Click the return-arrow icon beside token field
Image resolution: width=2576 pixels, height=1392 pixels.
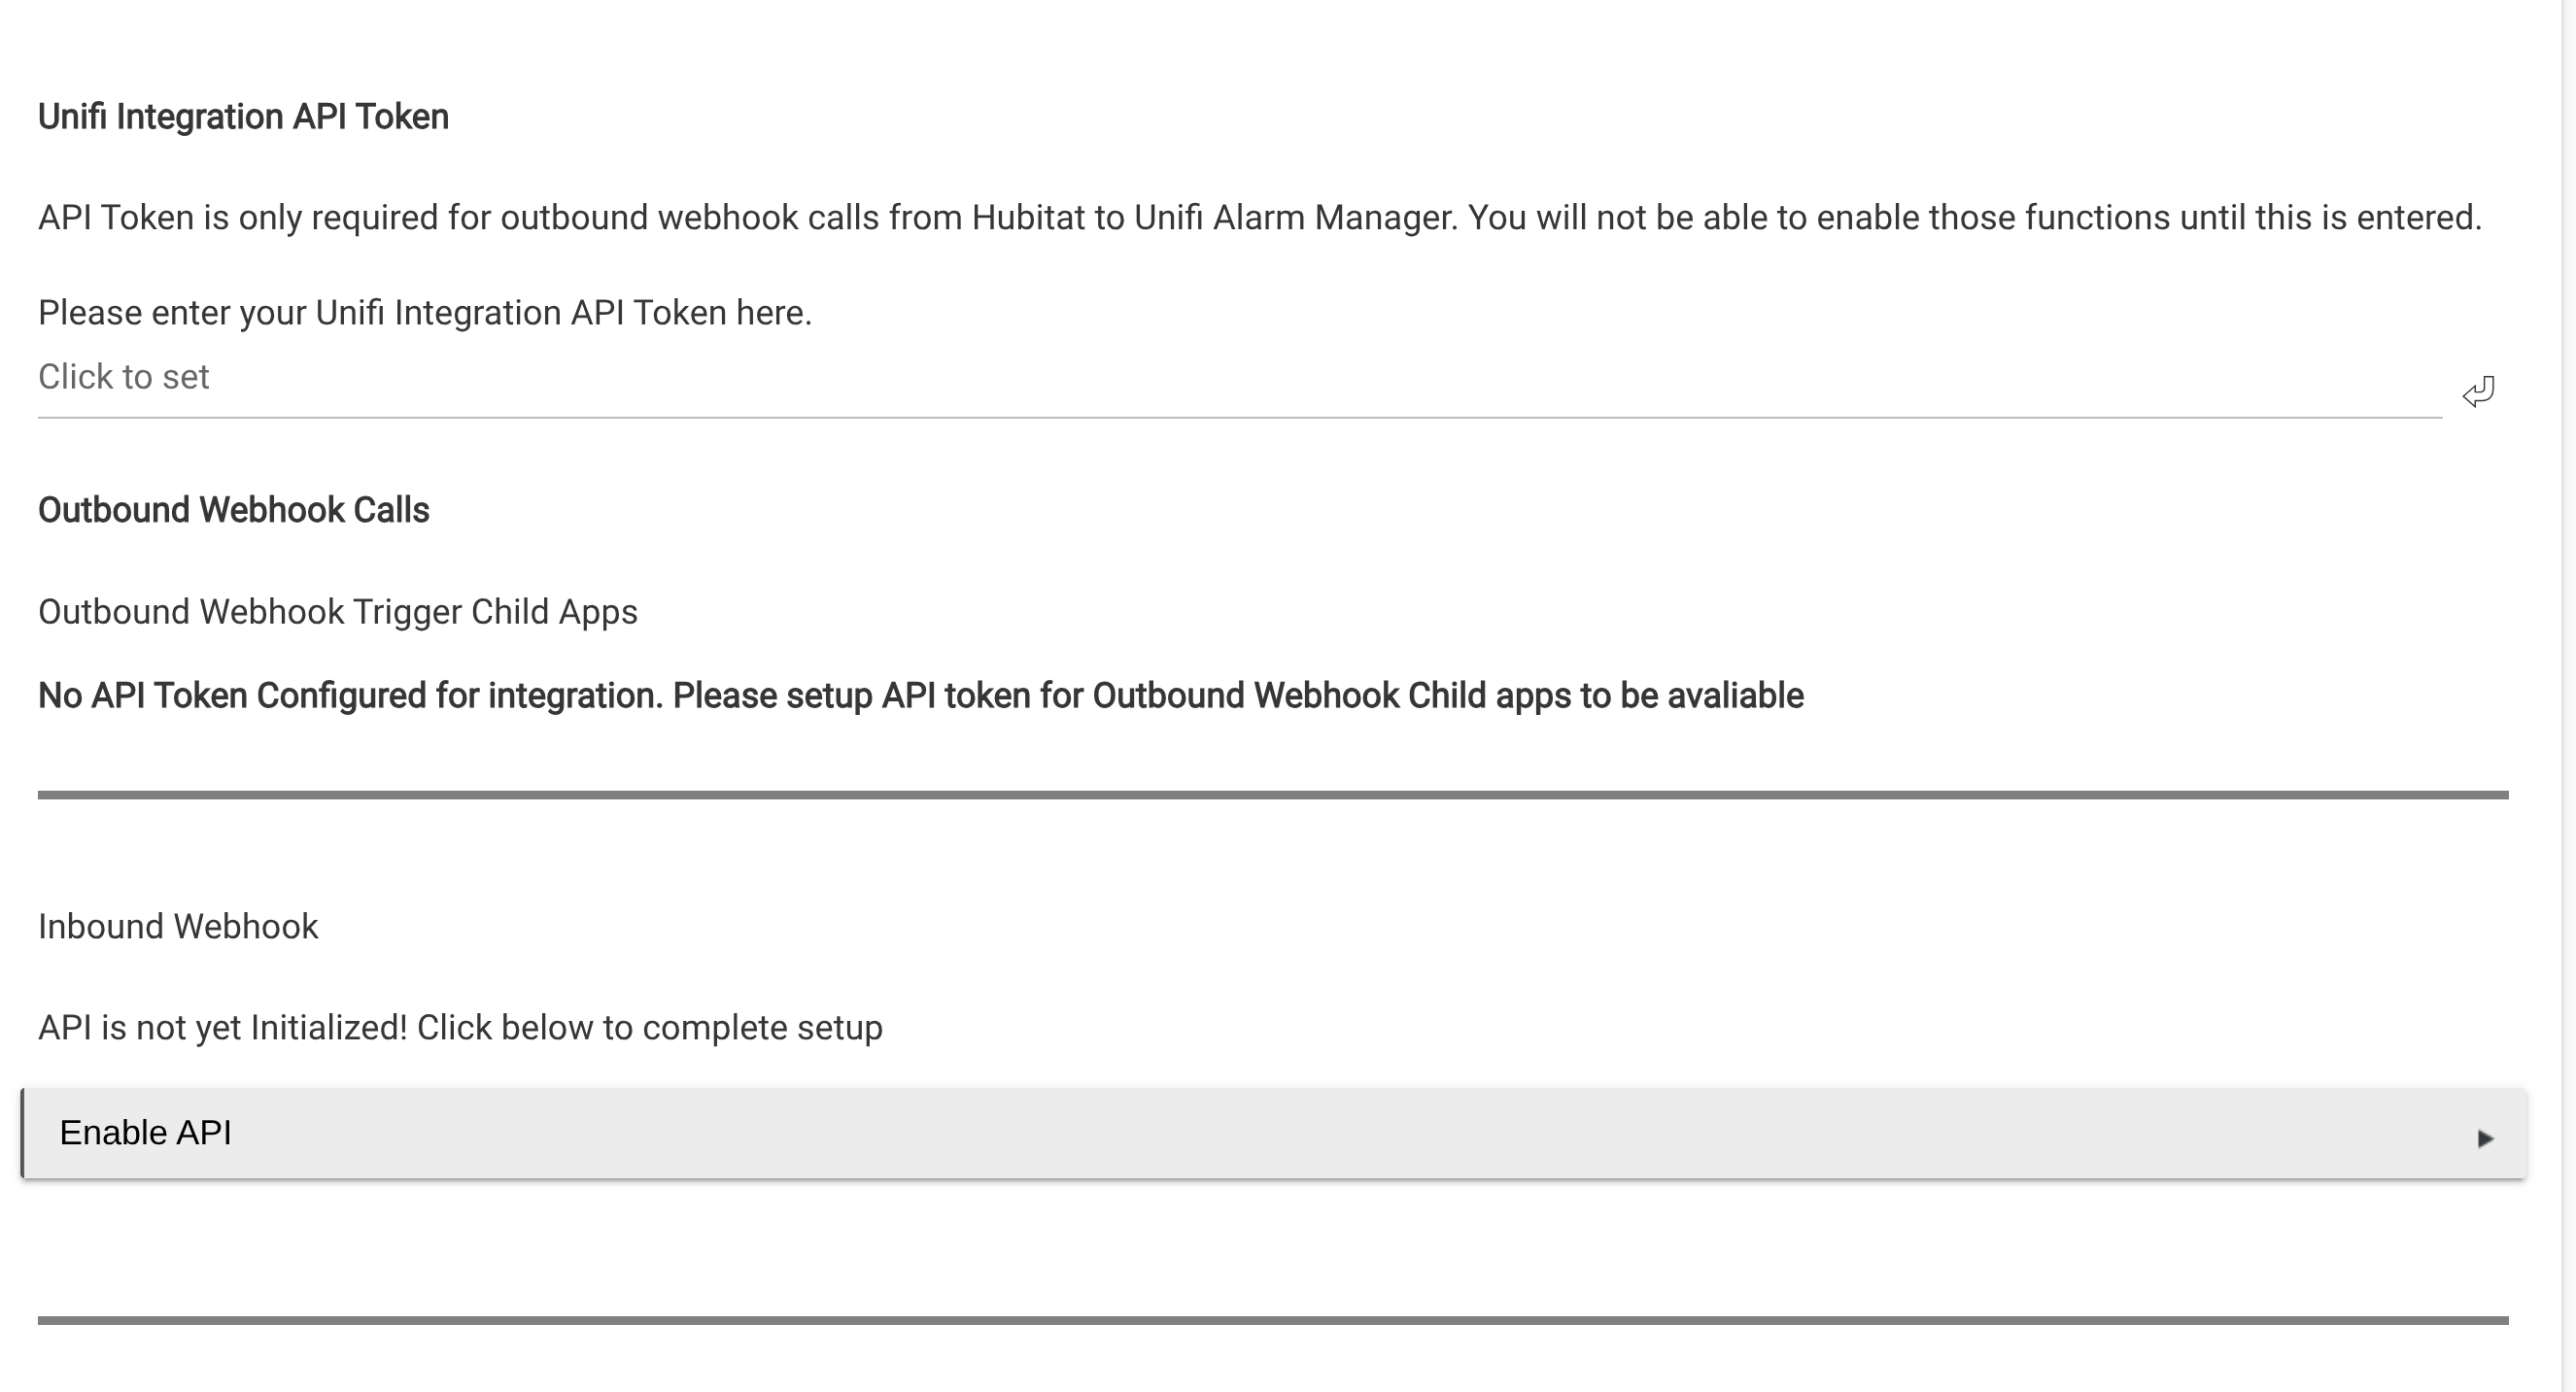click(x=2478, y=391)
